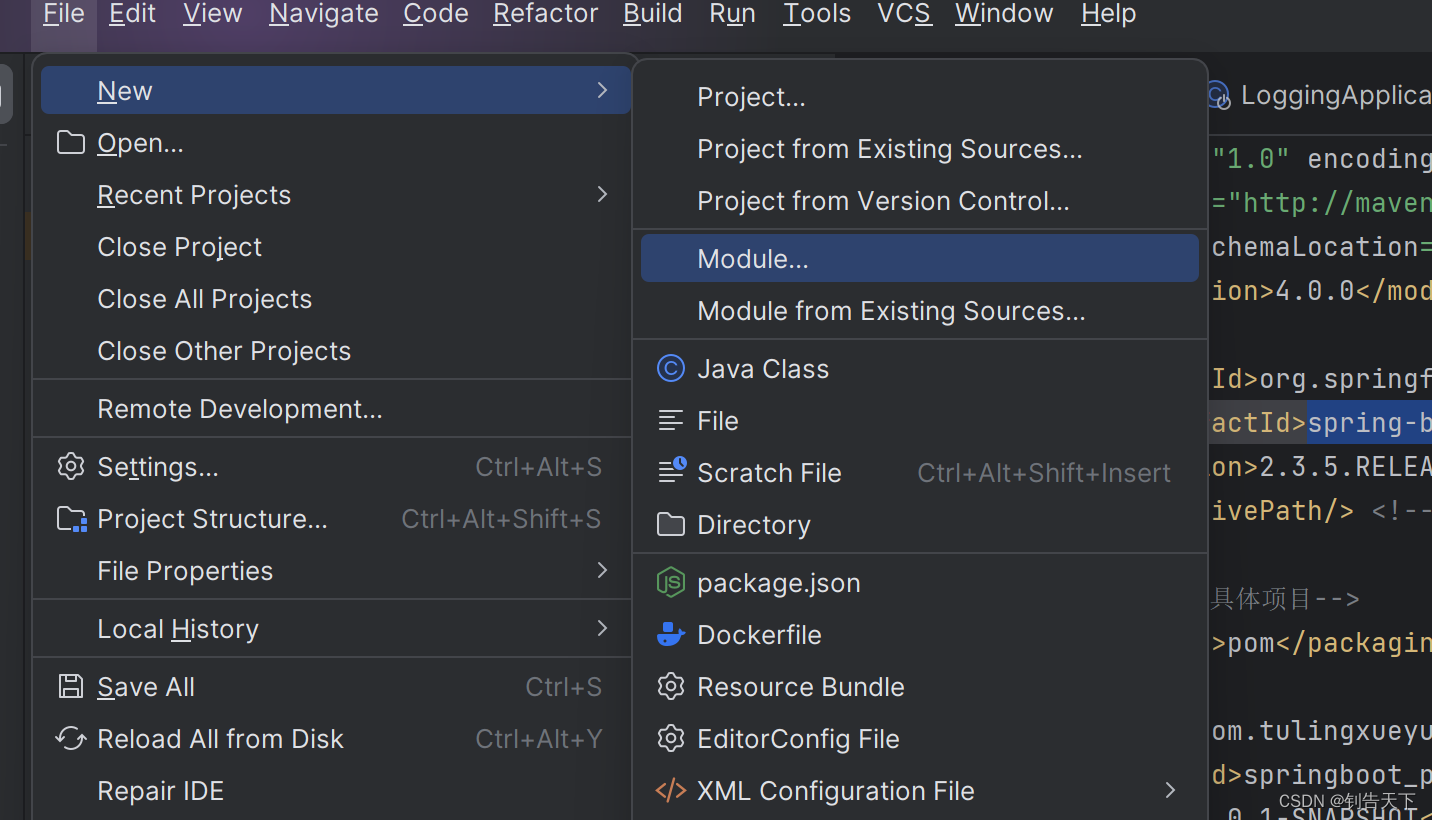Viewport: 1432px width, 820px height.
Task: Create a new EditorConfig File
Action: [x=920, y=739]
